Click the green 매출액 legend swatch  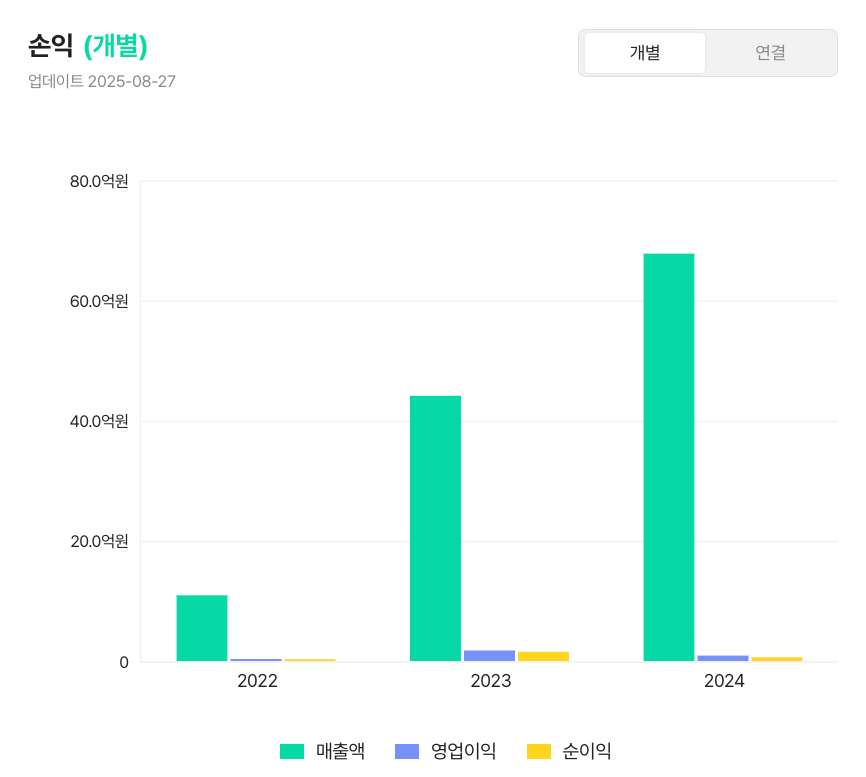(x=292, y=751)
